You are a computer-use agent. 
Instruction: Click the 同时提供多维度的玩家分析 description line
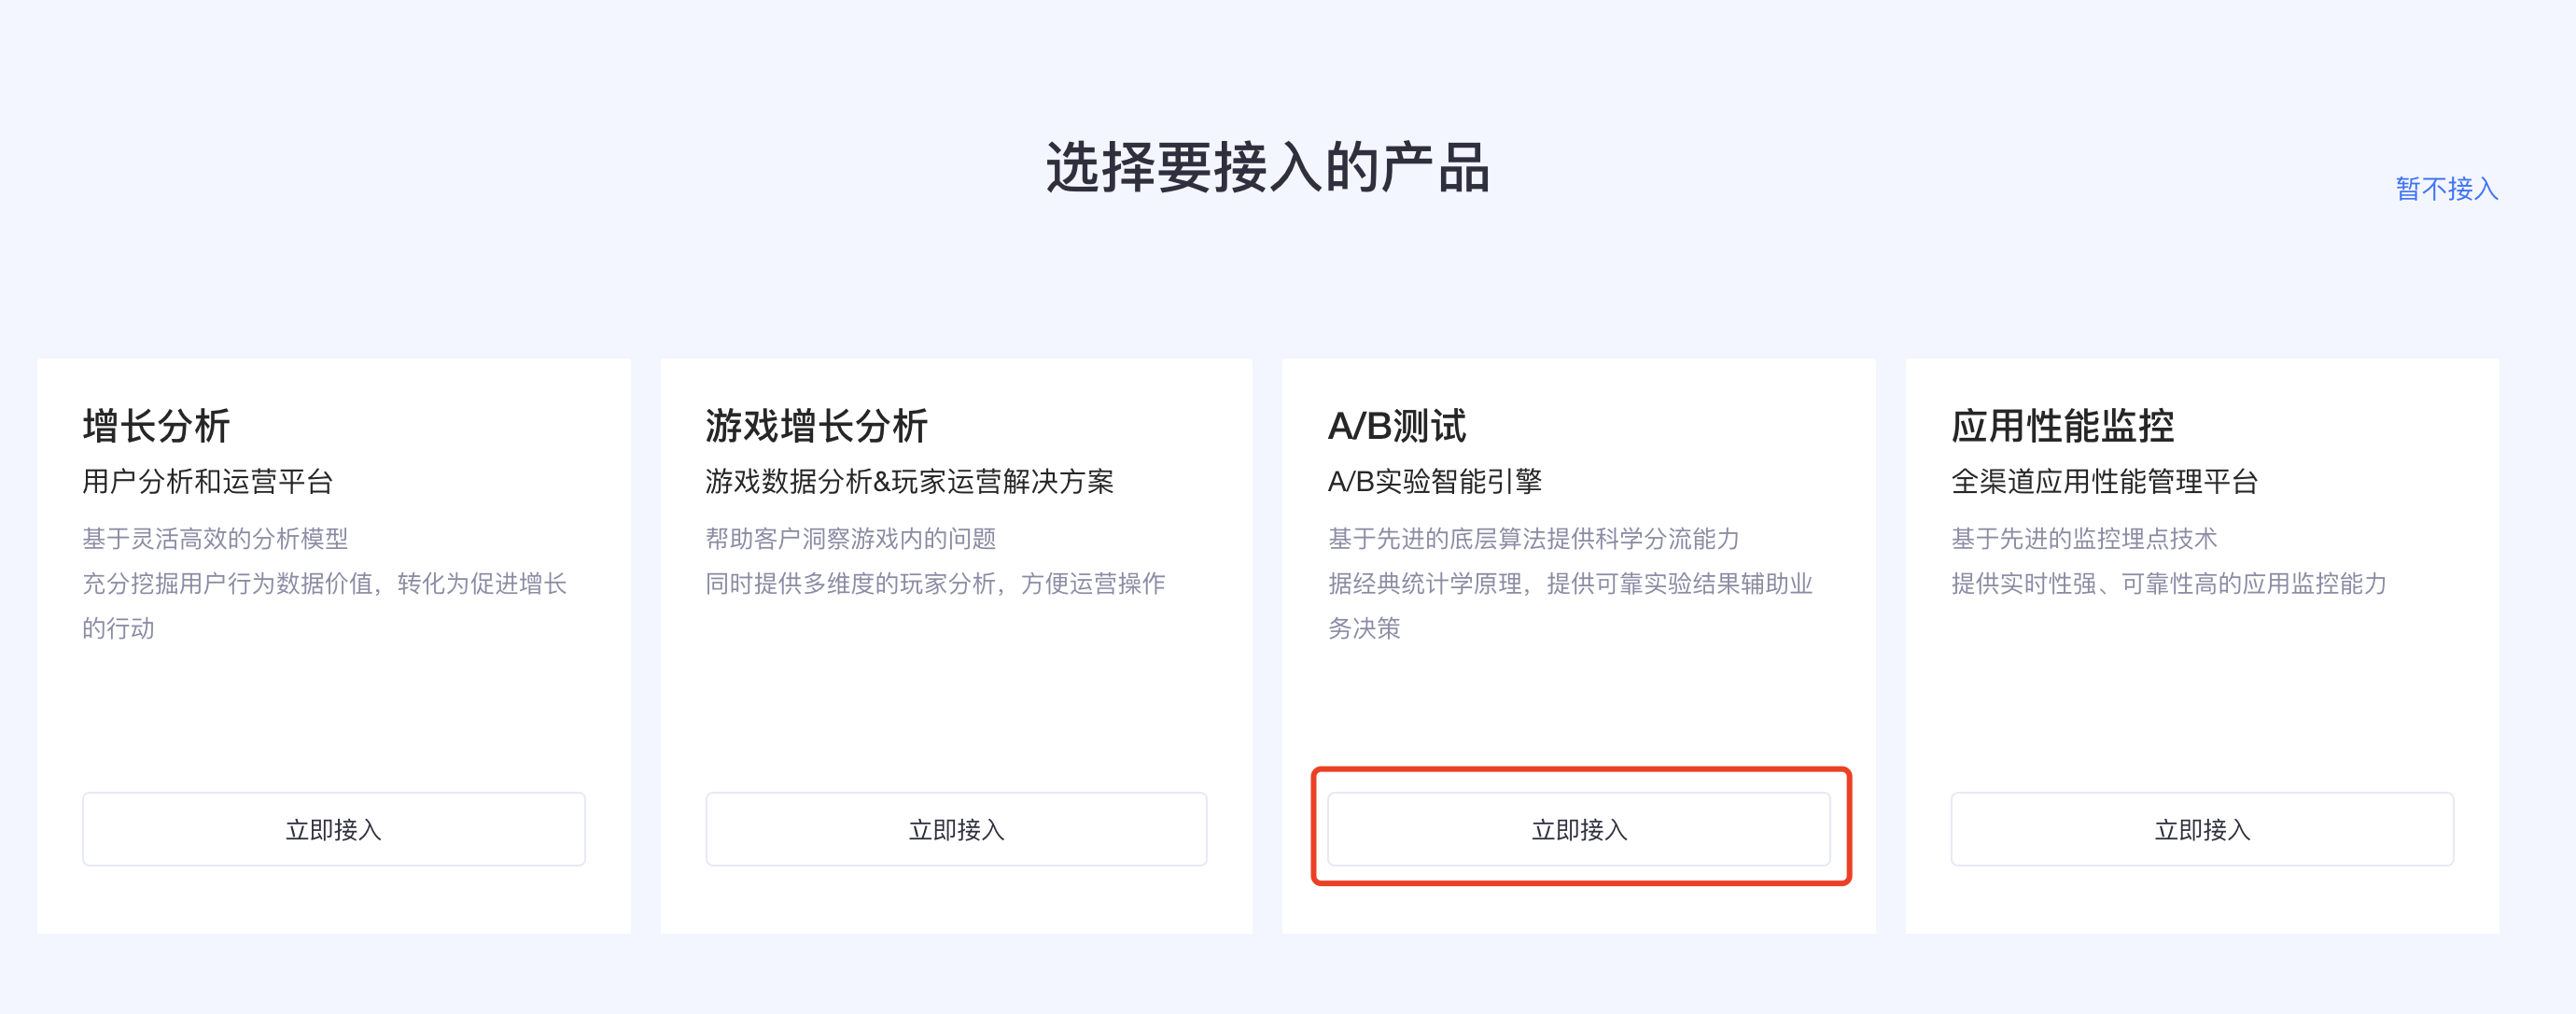[x=934, y=584]
